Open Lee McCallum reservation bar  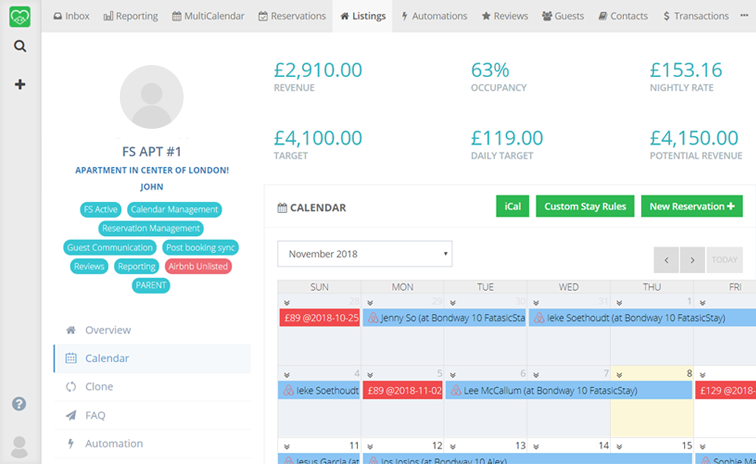[x=569, y=390]
